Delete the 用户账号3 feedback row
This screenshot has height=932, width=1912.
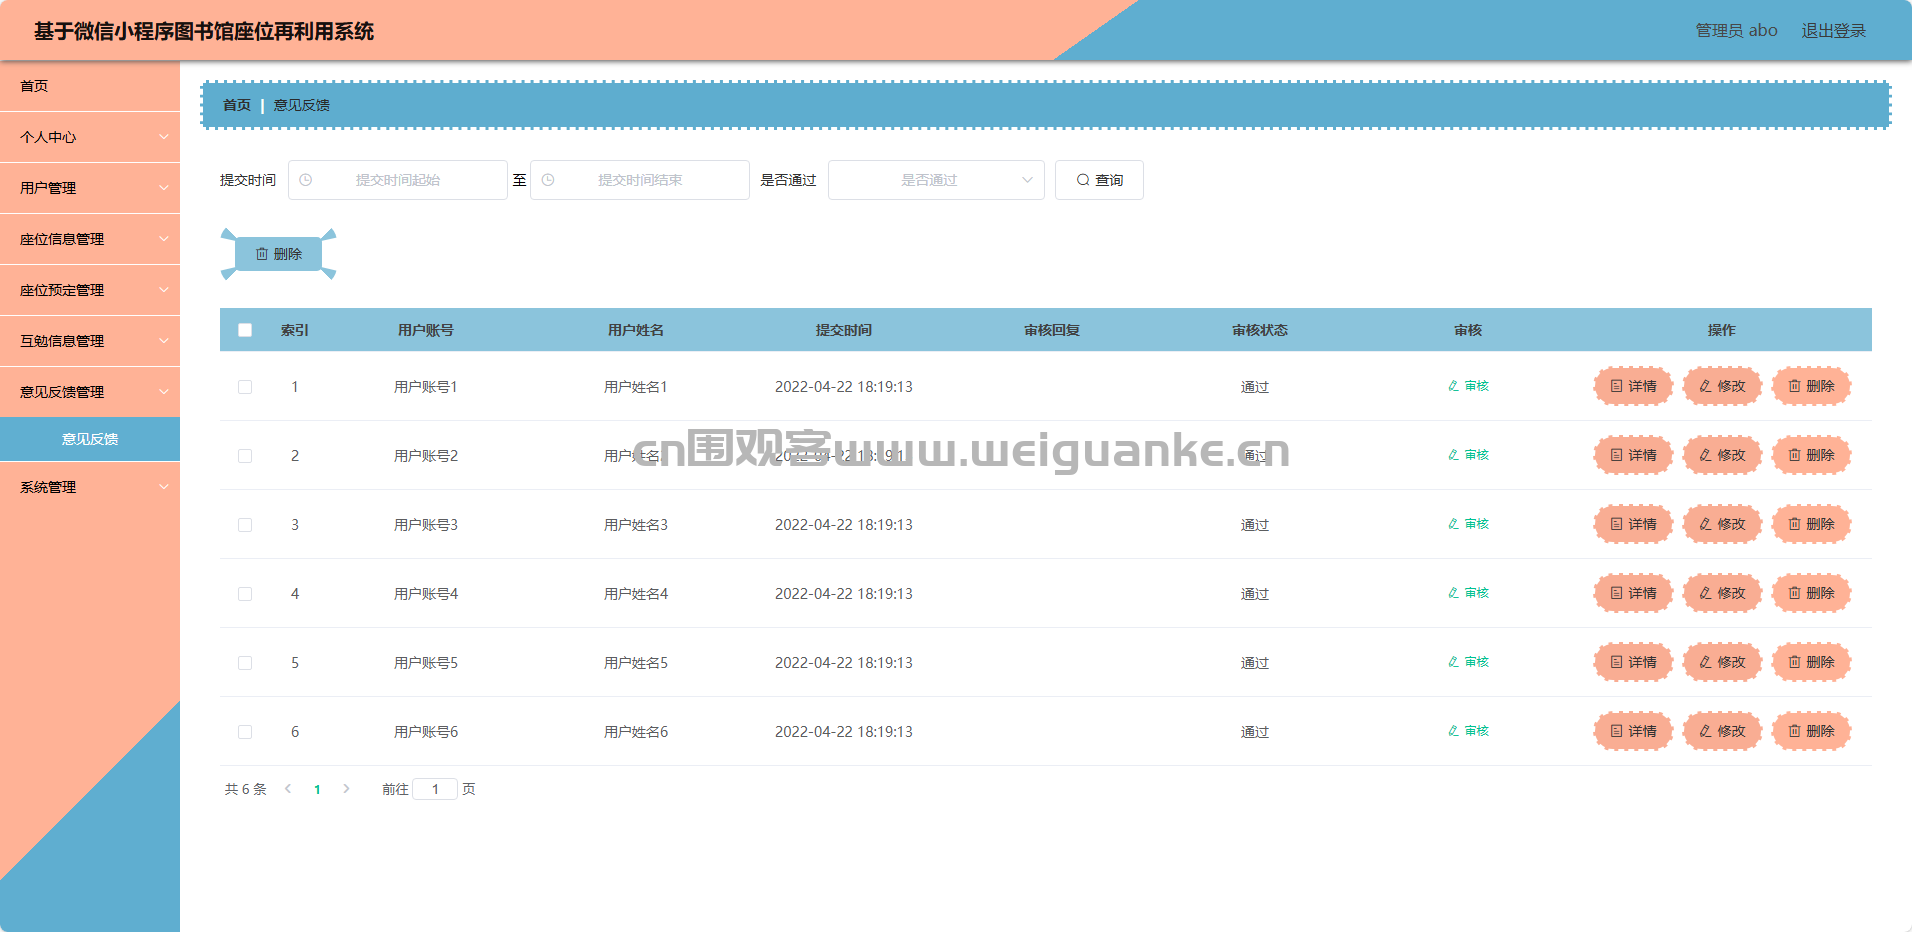1811,524
